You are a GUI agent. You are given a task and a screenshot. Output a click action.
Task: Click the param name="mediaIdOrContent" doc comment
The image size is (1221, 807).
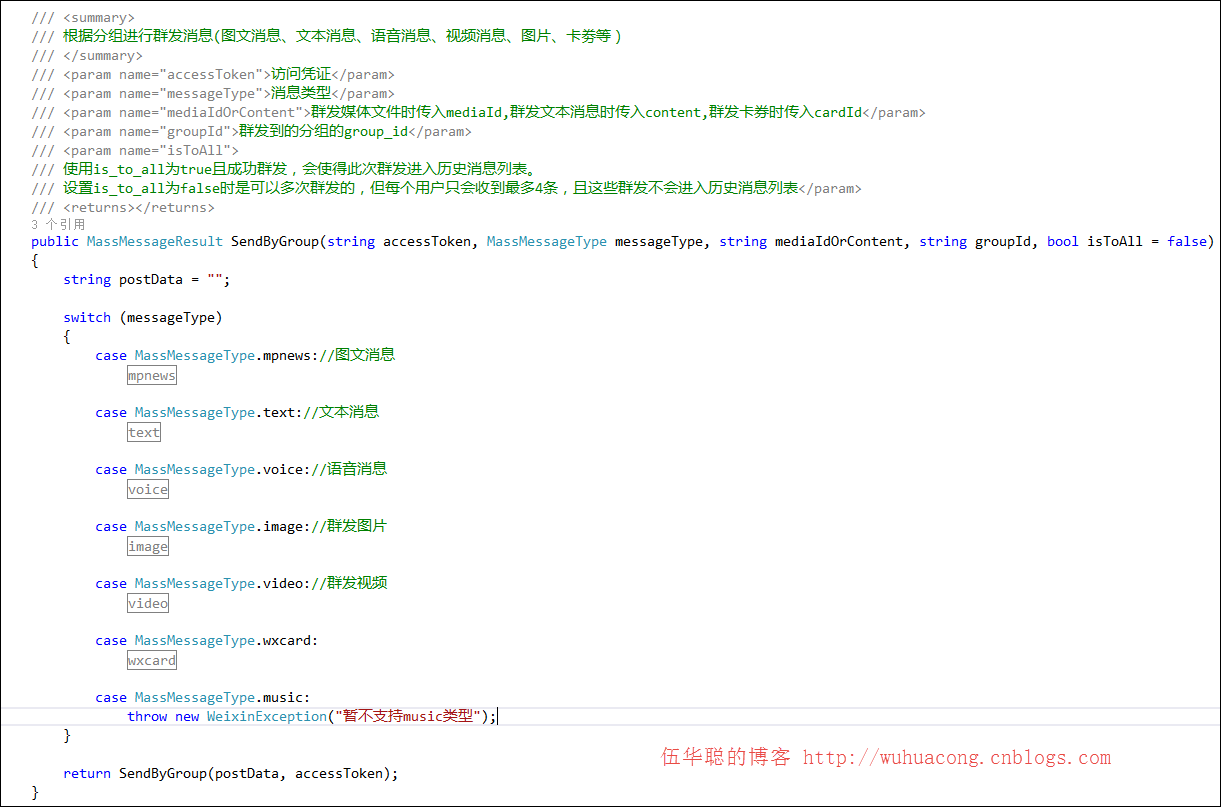[x=479, y=113]
